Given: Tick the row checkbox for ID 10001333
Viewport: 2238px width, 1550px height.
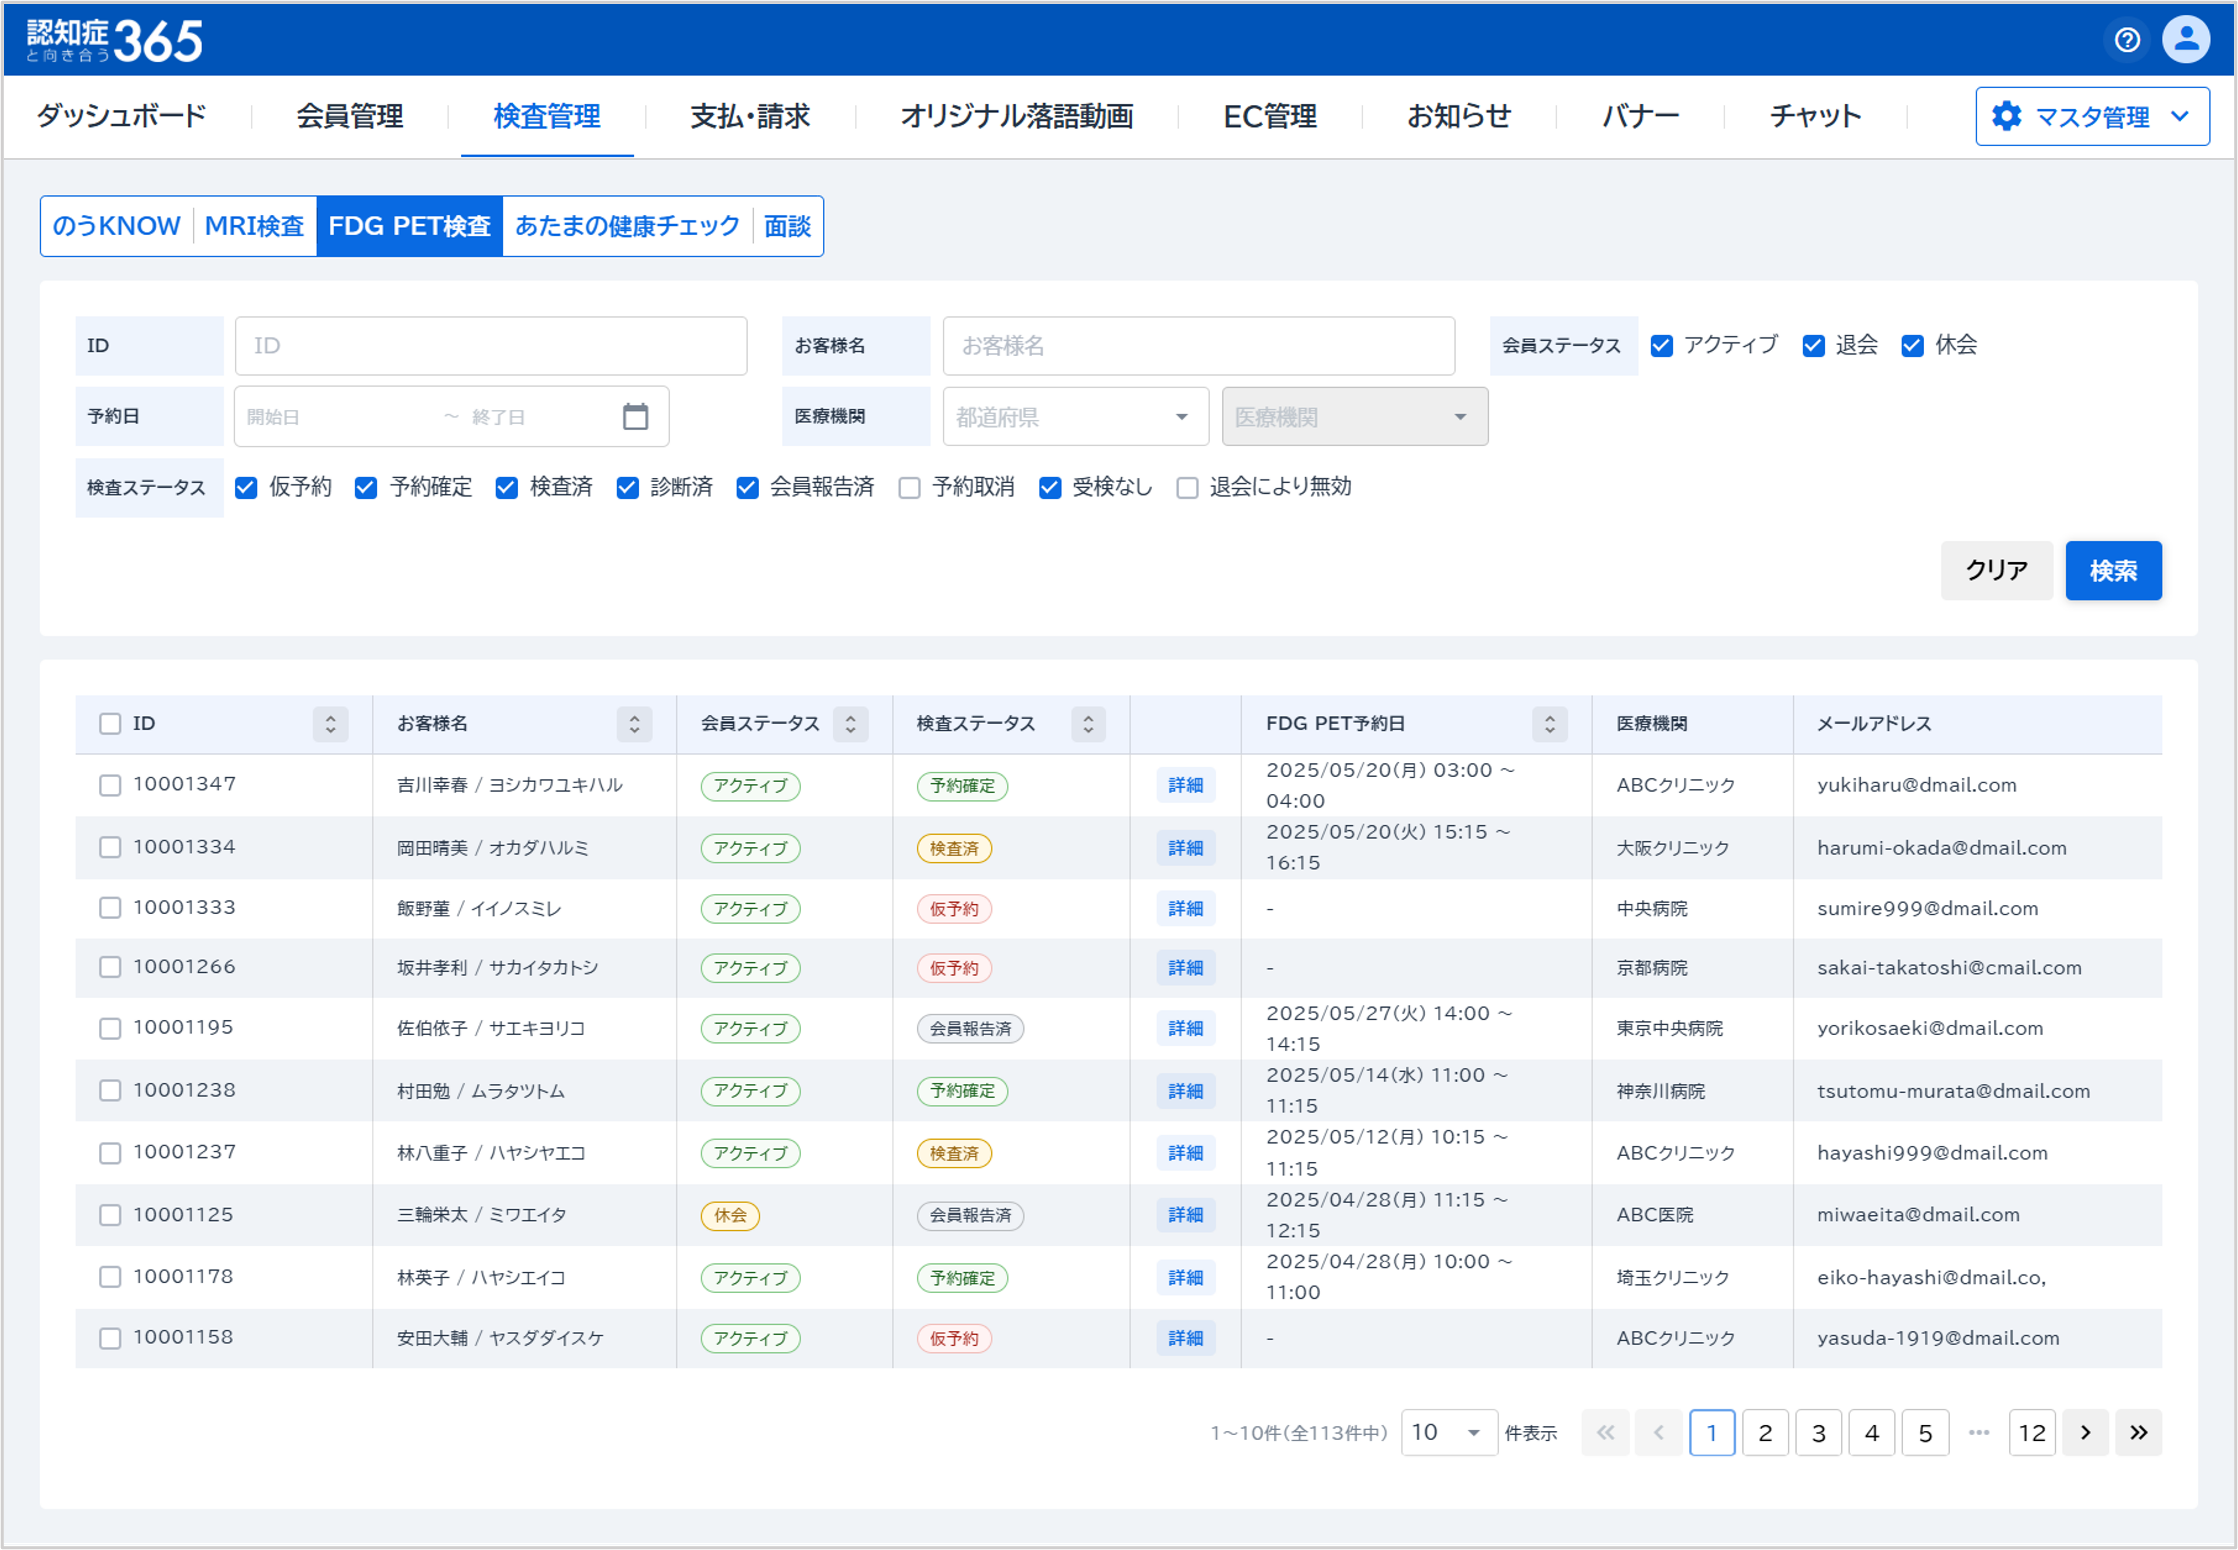Looking at the screenshot, I should coord(110,908).
